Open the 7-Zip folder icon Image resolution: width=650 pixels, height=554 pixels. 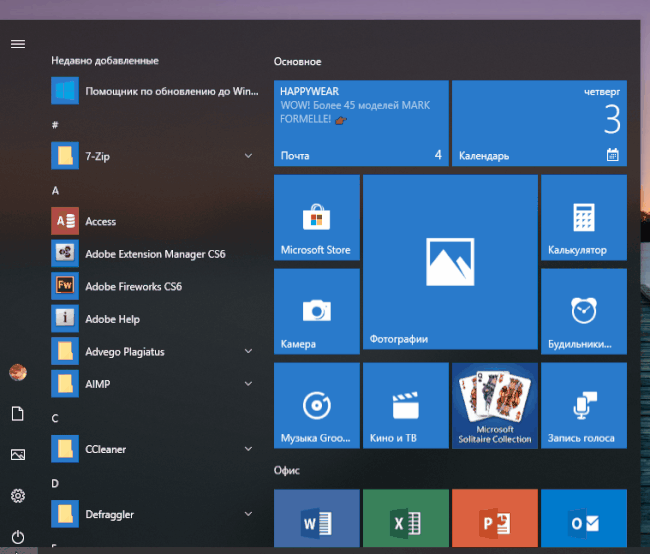point(65,156)
